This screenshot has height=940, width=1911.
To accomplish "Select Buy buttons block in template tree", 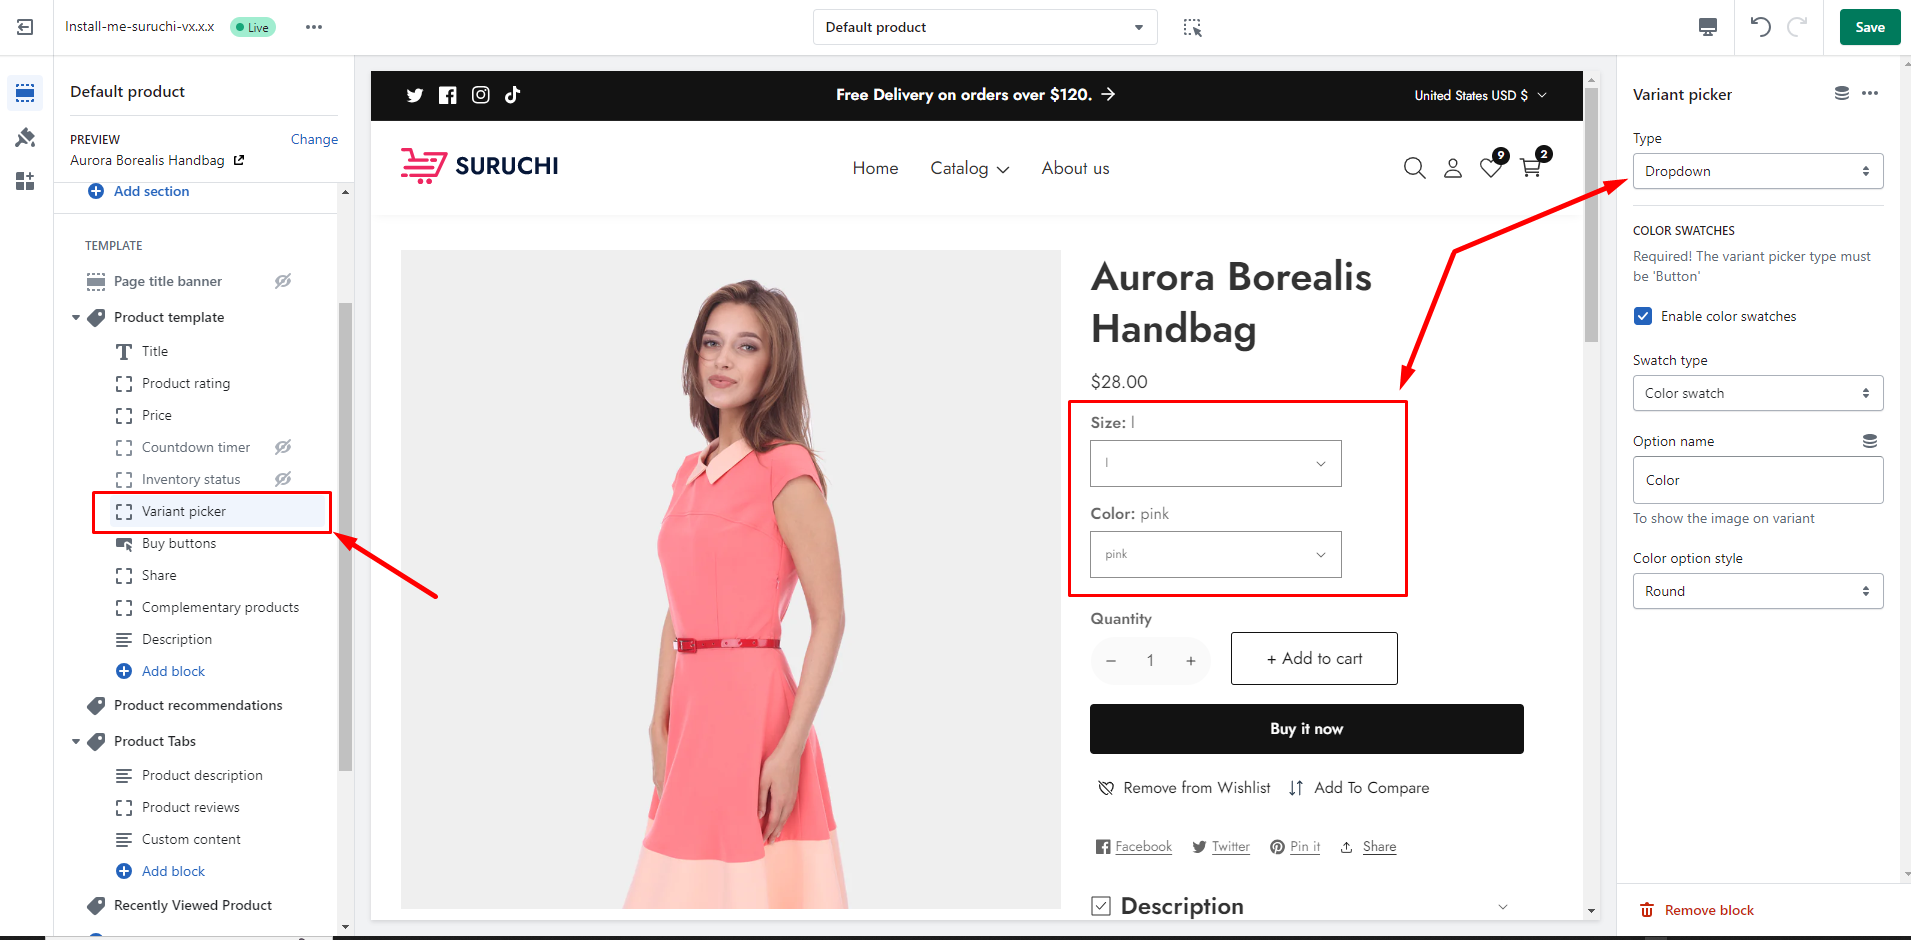I will [179, 543].
